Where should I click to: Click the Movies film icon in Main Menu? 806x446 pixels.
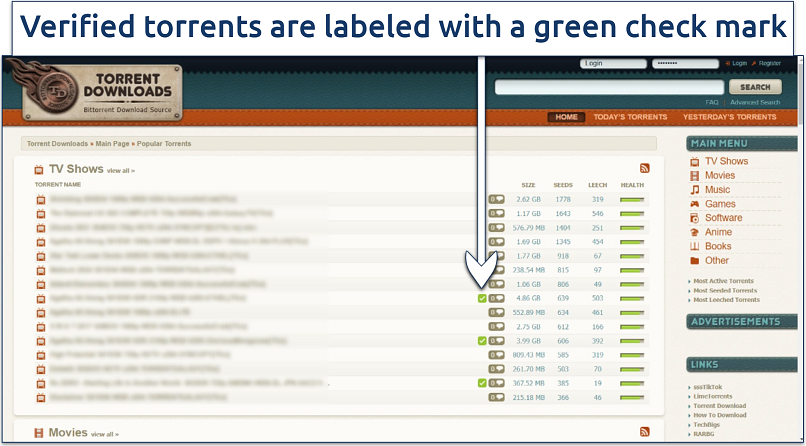click(x=695, y=176)
